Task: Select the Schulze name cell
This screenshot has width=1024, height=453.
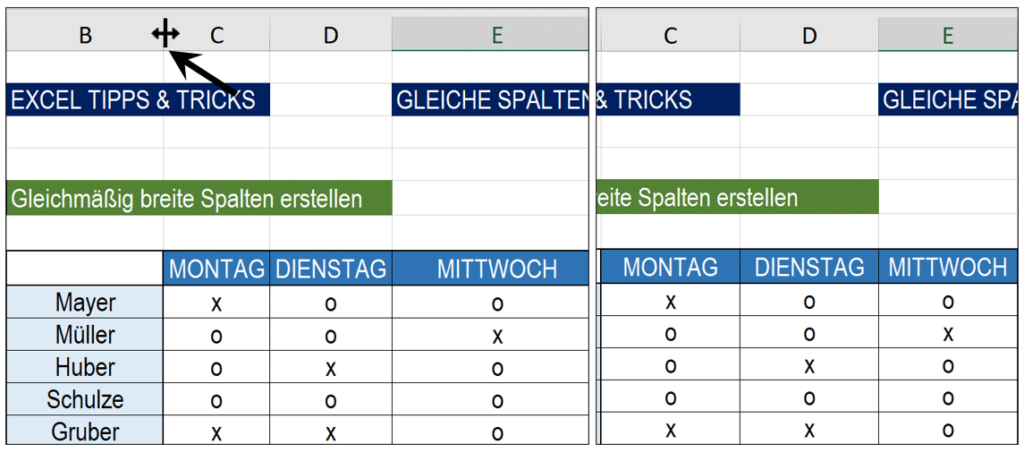Action: [x=85, y=399]
